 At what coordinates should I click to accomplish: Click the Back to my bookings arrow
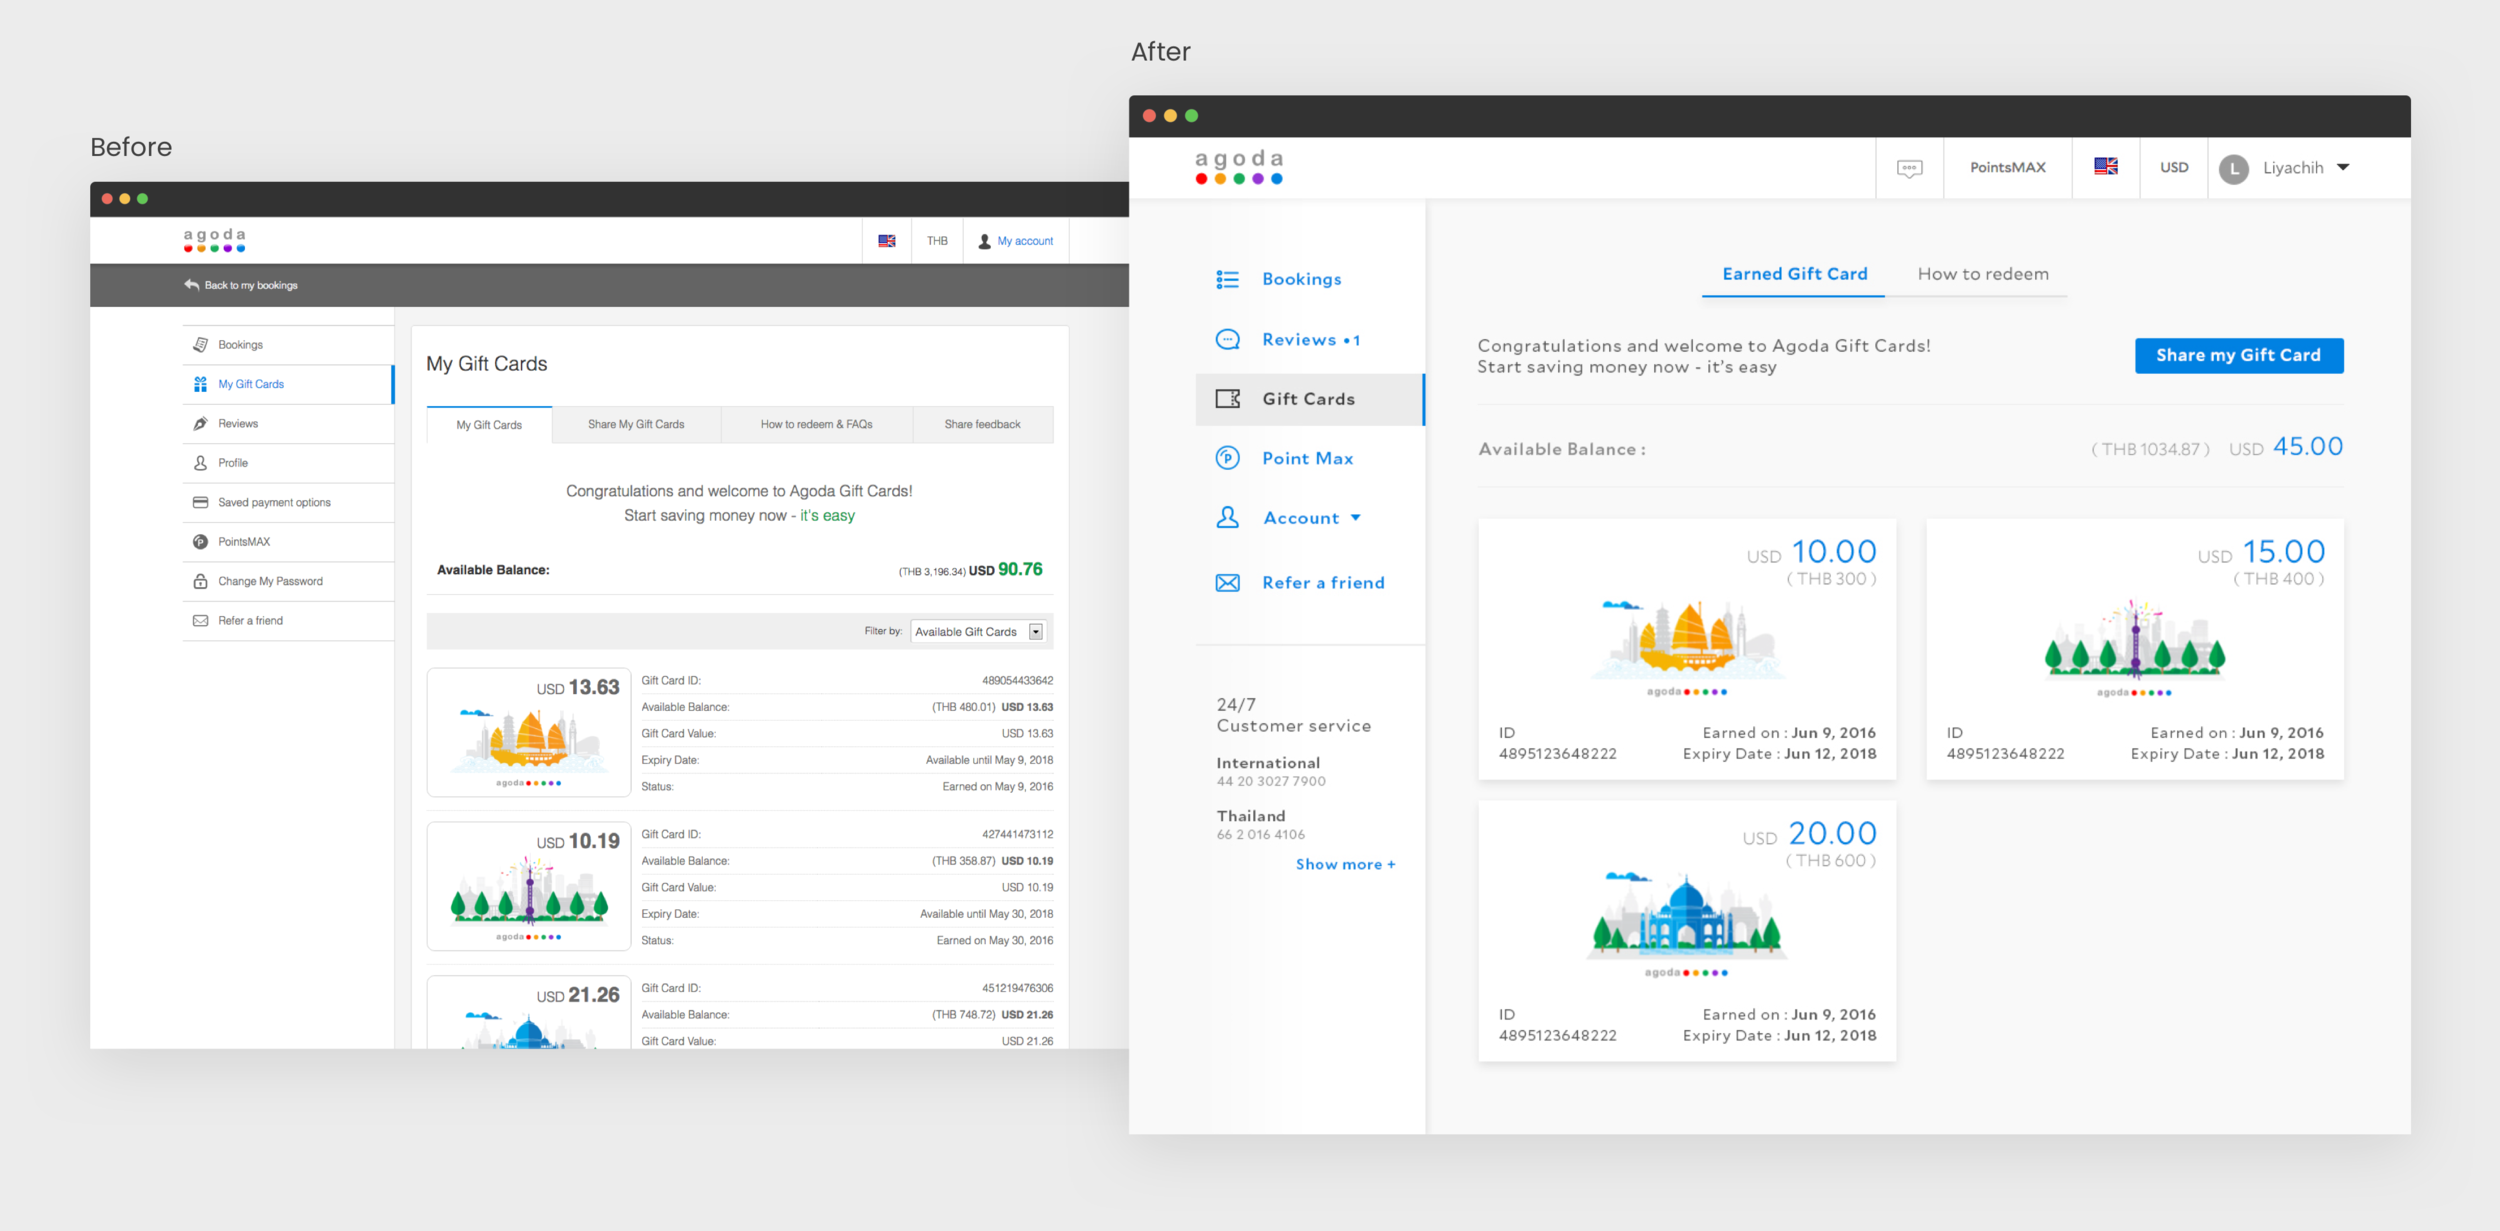[192, 285]
